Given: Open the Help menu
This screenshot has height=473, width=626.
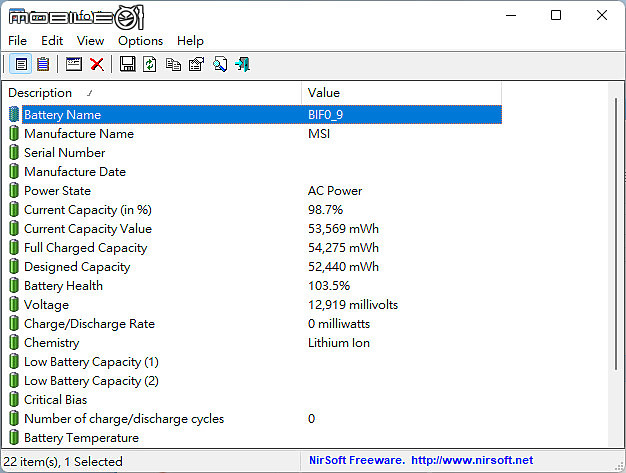Looking at the screenshot, I should (x=190, y=41).
